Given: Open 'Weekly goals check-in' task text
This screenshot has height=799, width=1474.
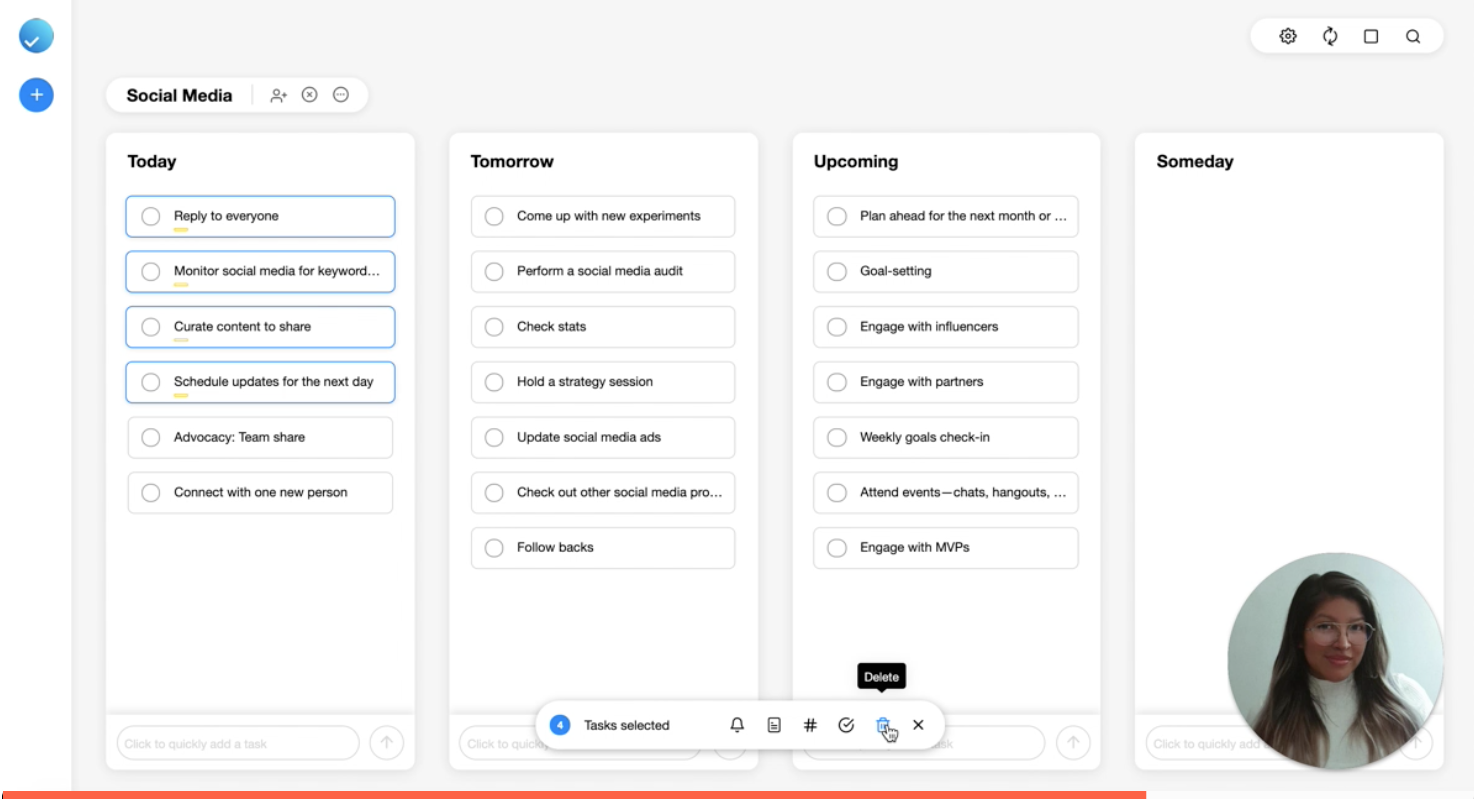Looking at the screenshot, I should tap(925, 437).
